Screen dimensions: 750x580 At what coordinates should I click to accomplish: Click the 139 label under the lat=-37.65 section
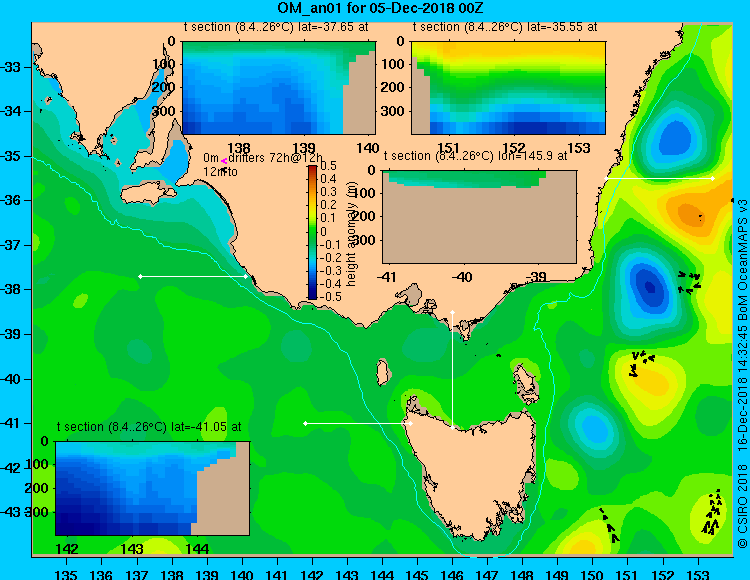pos(304,148)
